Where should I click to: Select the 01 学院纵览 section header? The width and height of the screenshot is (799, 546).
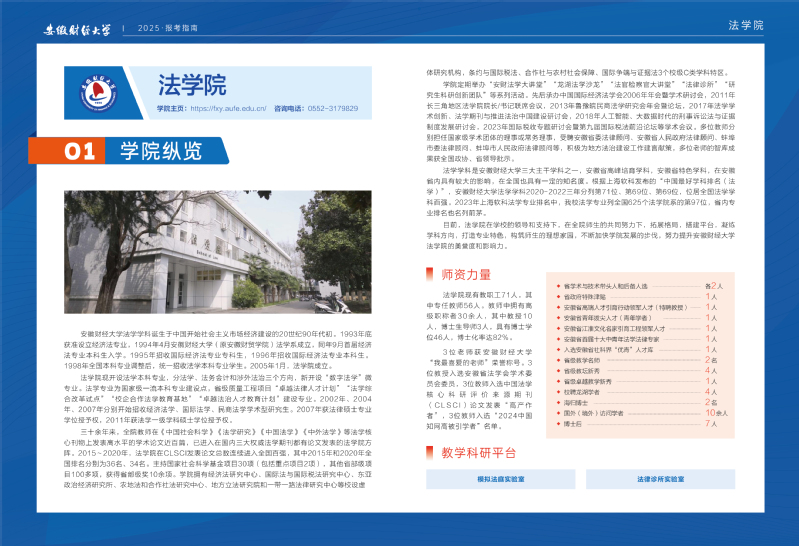(x=128, y=150)
